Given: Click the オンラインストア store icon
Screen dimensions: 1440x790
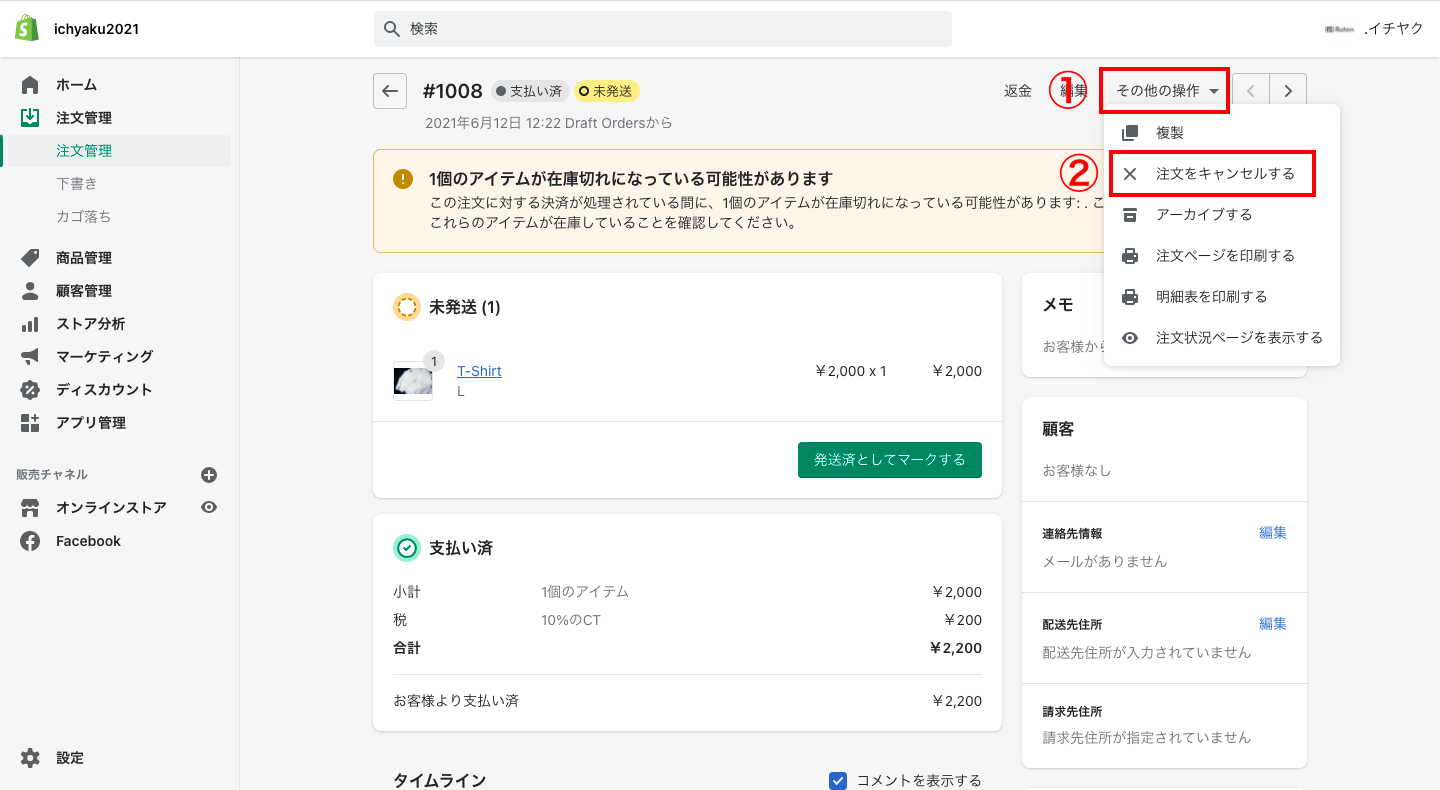Looking at the screenshot, I should tap(30, 508).
